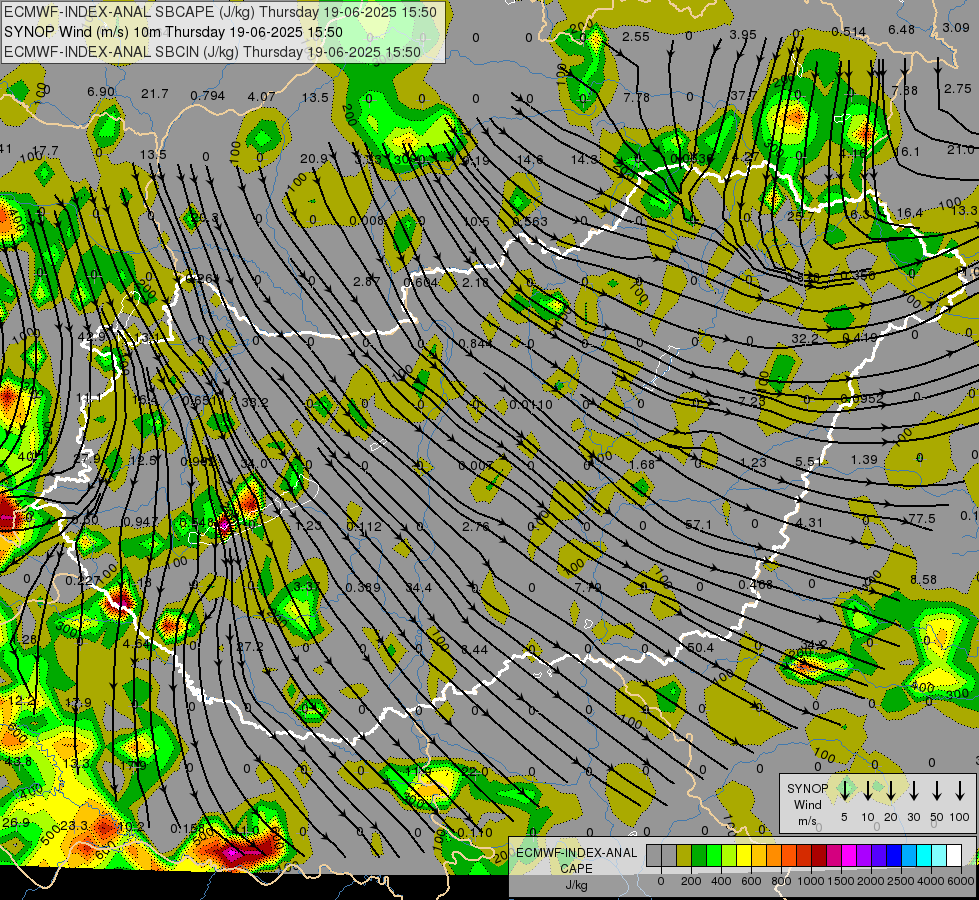The image size is (979, 900).
Task: Click the map value 10.5
Action: pyautogui.click(x=476, y=221)
